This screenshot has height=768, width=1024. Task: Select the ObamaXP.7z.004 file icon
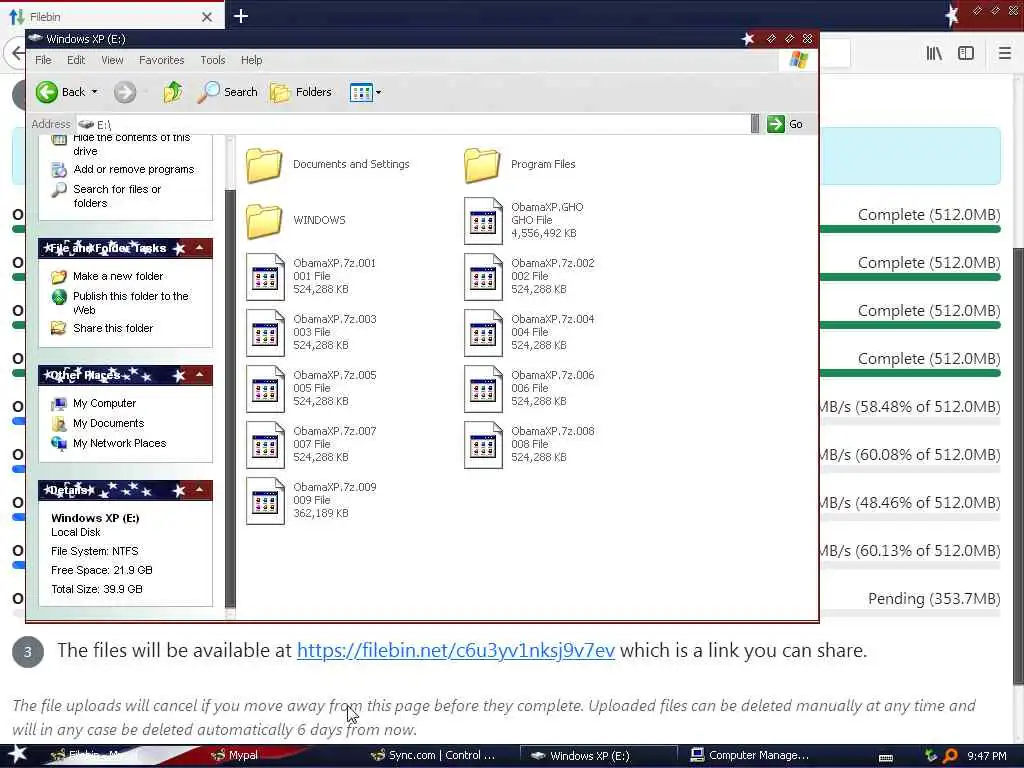pyautogui.click(x=483, y=333)
